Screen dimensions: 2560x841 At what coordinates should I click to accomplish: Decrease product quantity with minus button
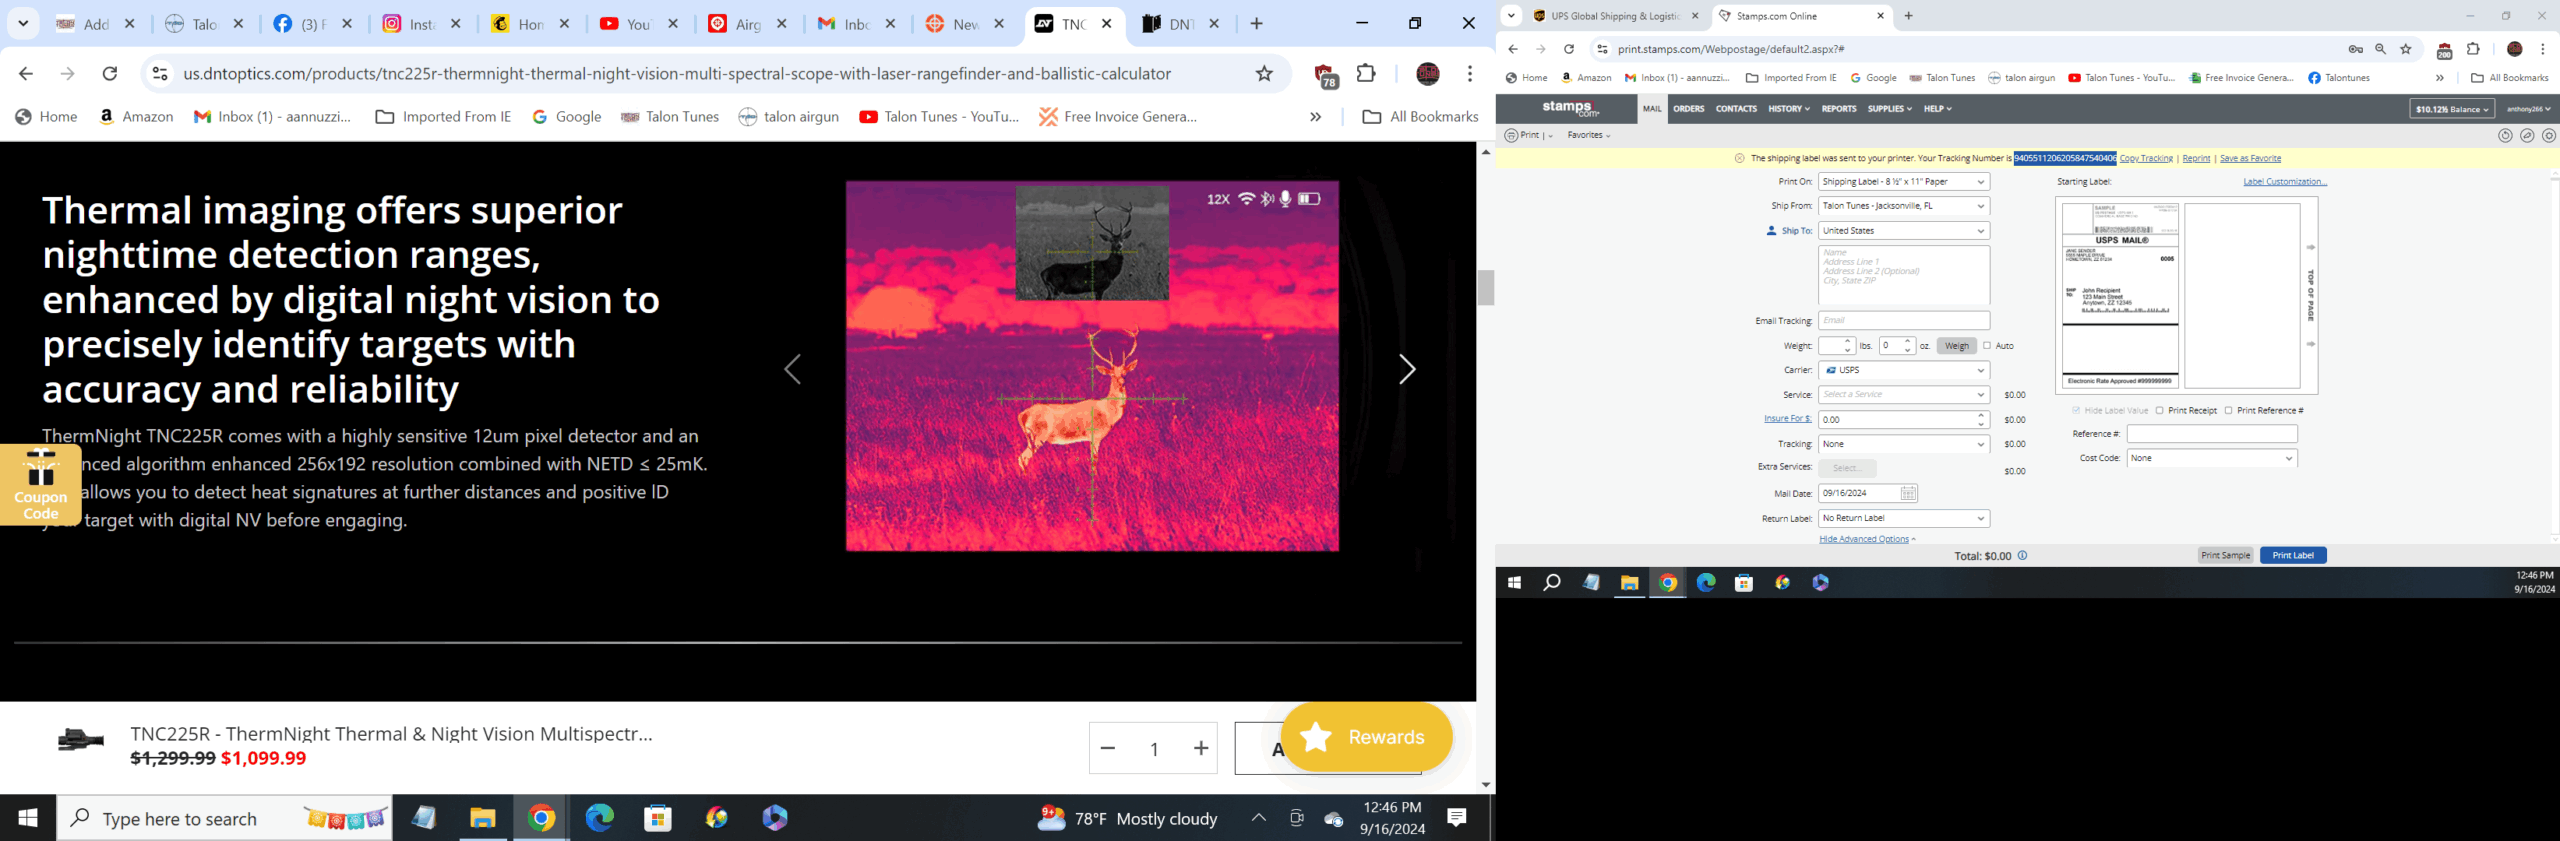(x=1108, y=748)
